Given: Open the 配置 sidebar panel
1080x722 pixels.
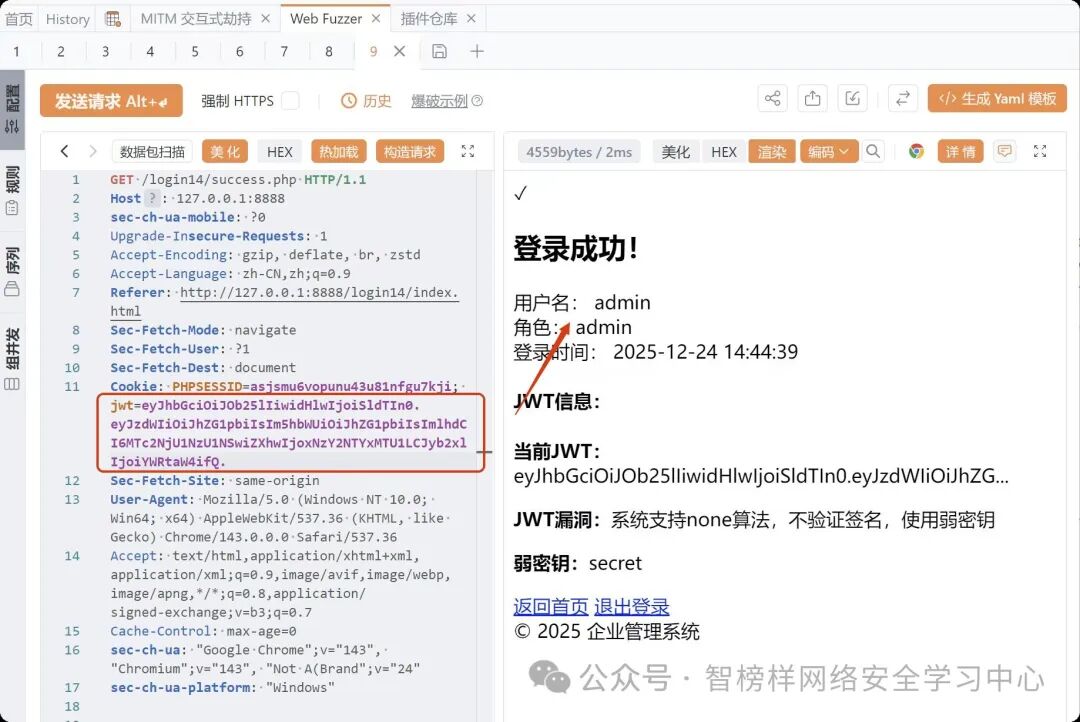Looking at the screenshot, I should [12, 109].
